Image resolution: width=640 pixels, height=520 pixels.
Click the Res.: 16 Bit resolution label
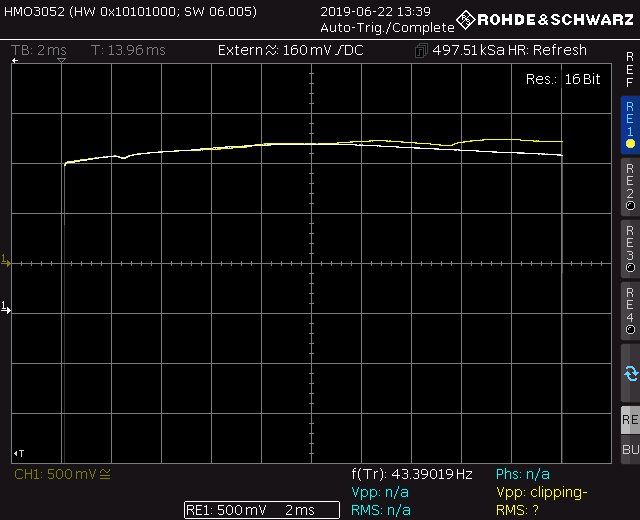563,78
